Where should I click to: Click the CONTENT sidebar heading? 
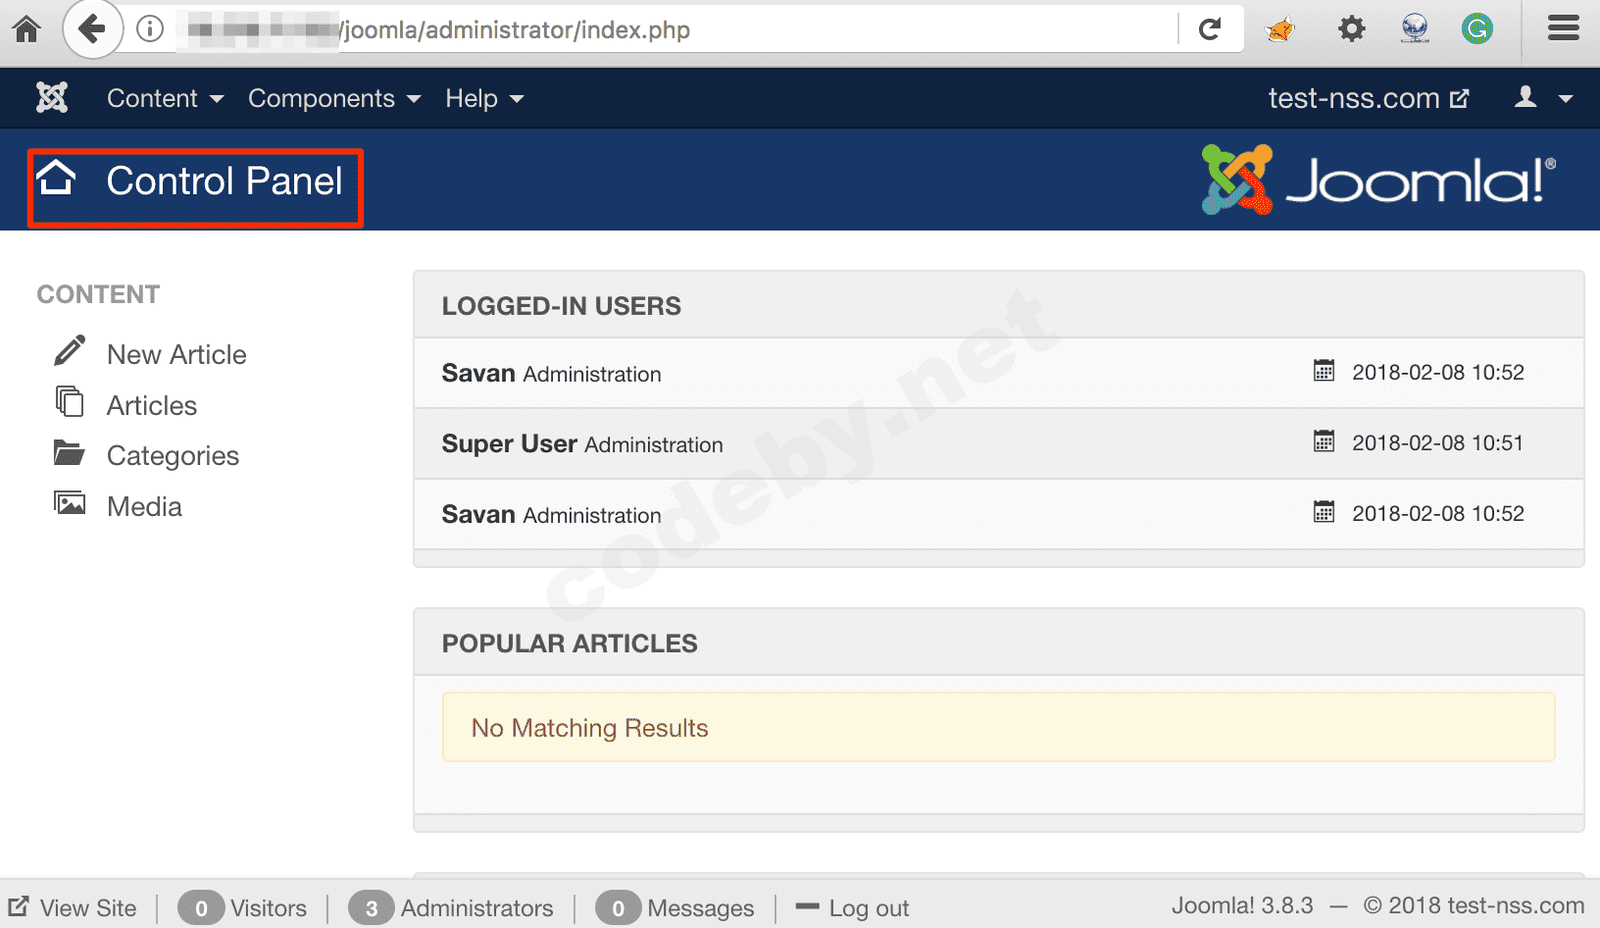coord(98,294)
